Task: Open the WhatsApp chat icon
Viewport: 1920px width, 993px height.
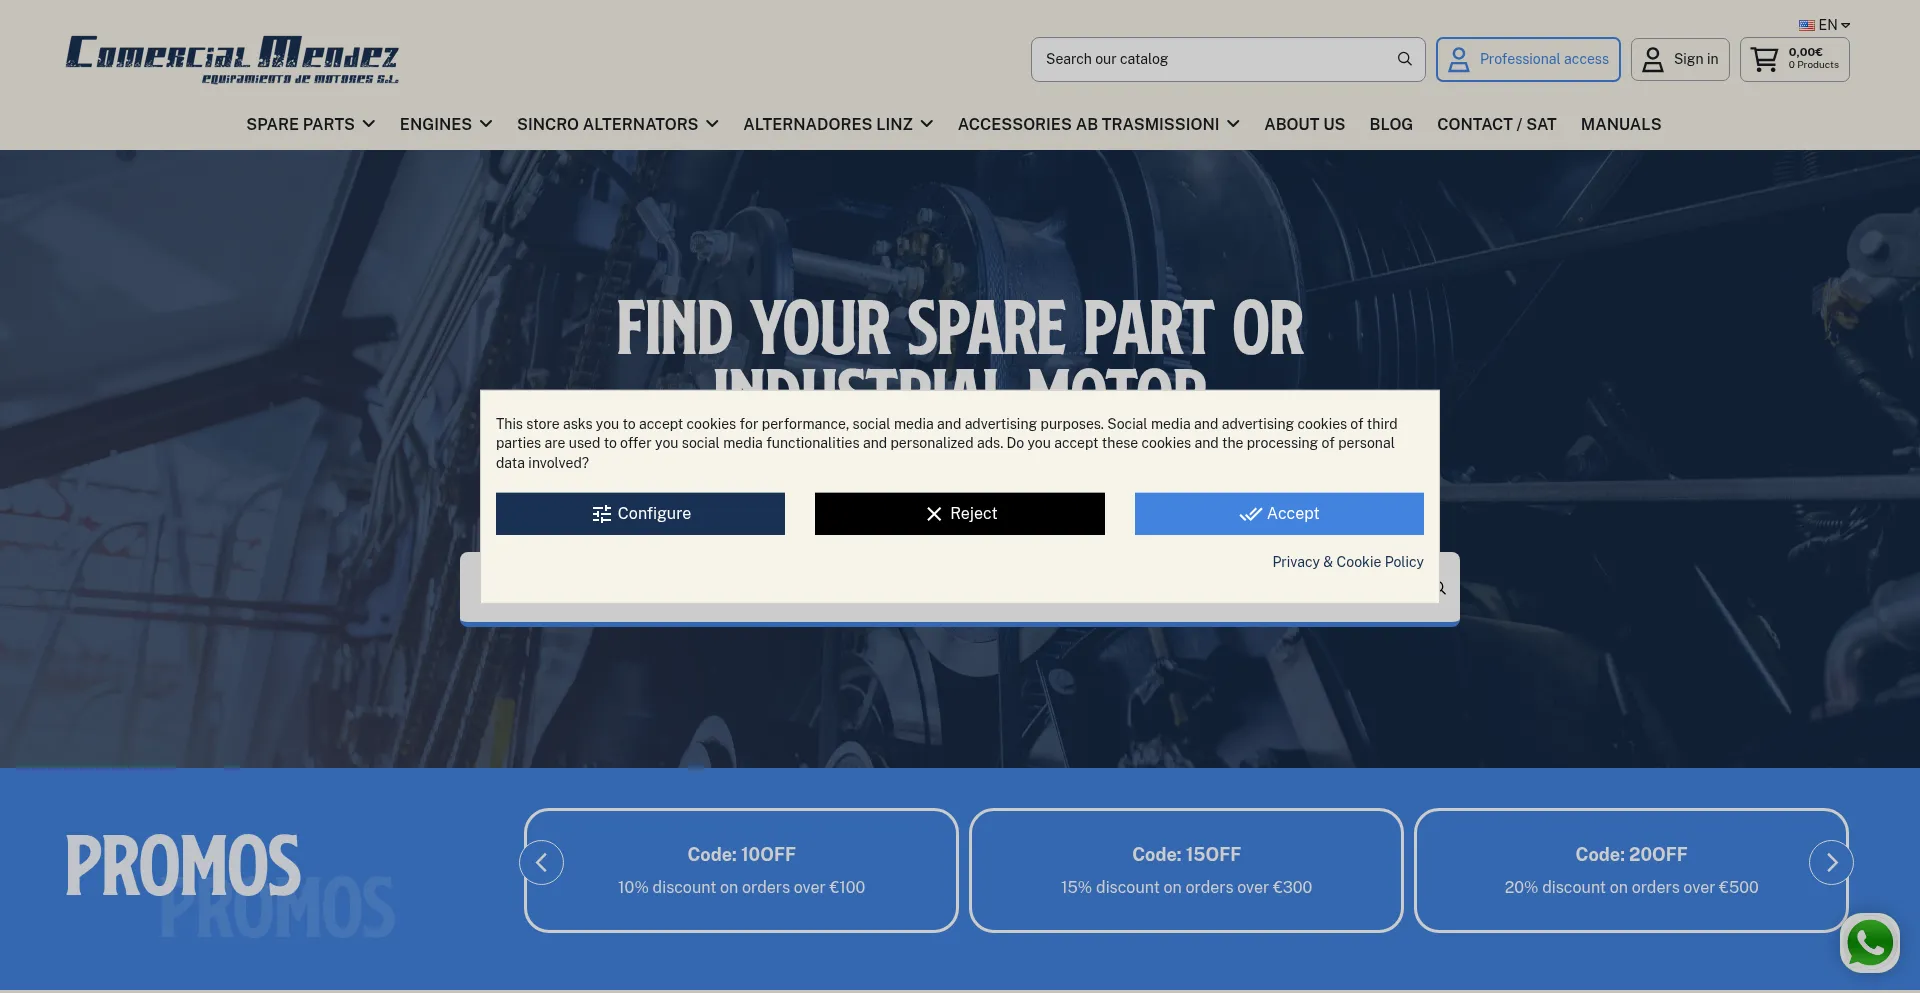Action: [x=1870, y=943]
